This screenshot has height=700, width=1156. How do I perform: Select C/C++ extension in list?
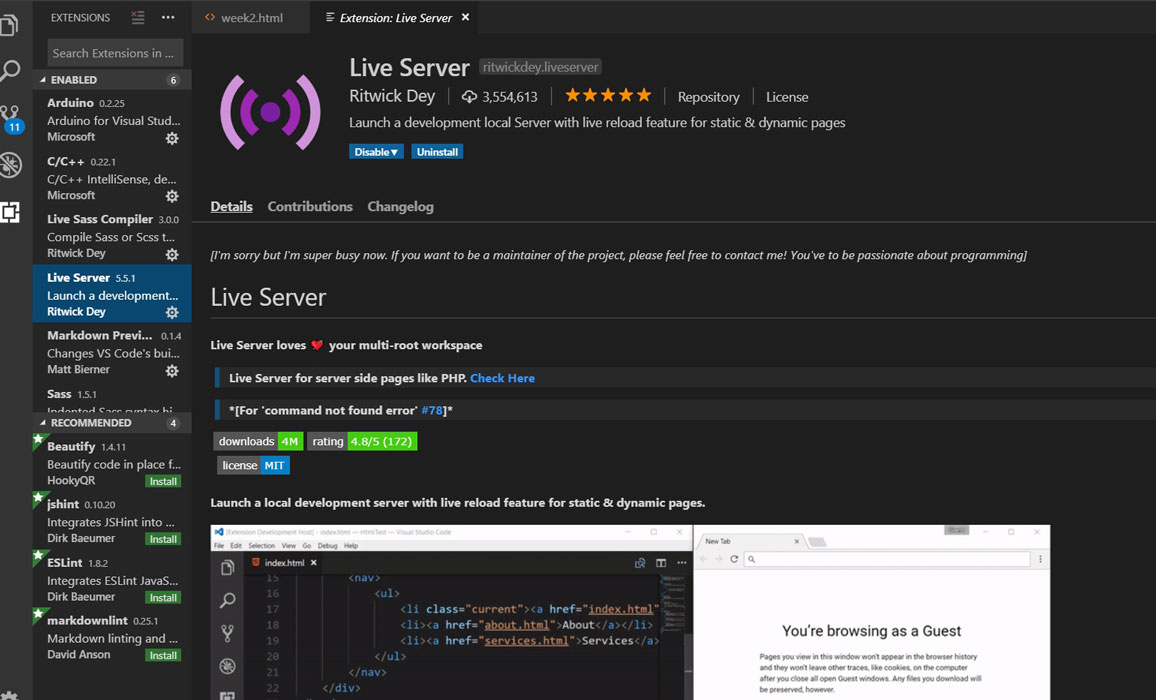(x=112, y=178)
